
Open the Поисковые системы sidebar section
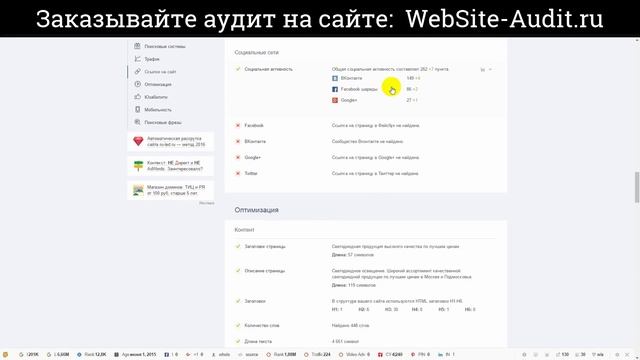(160, 47)
